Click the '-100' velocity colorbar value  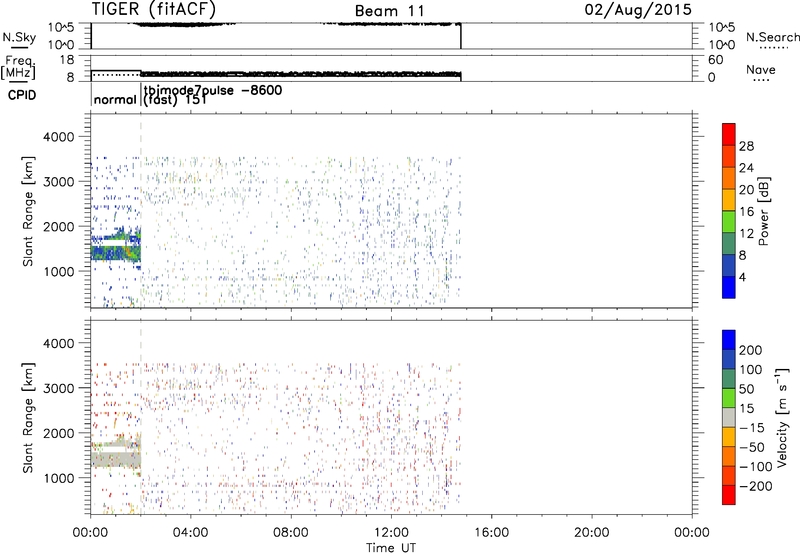pos(756,467)
